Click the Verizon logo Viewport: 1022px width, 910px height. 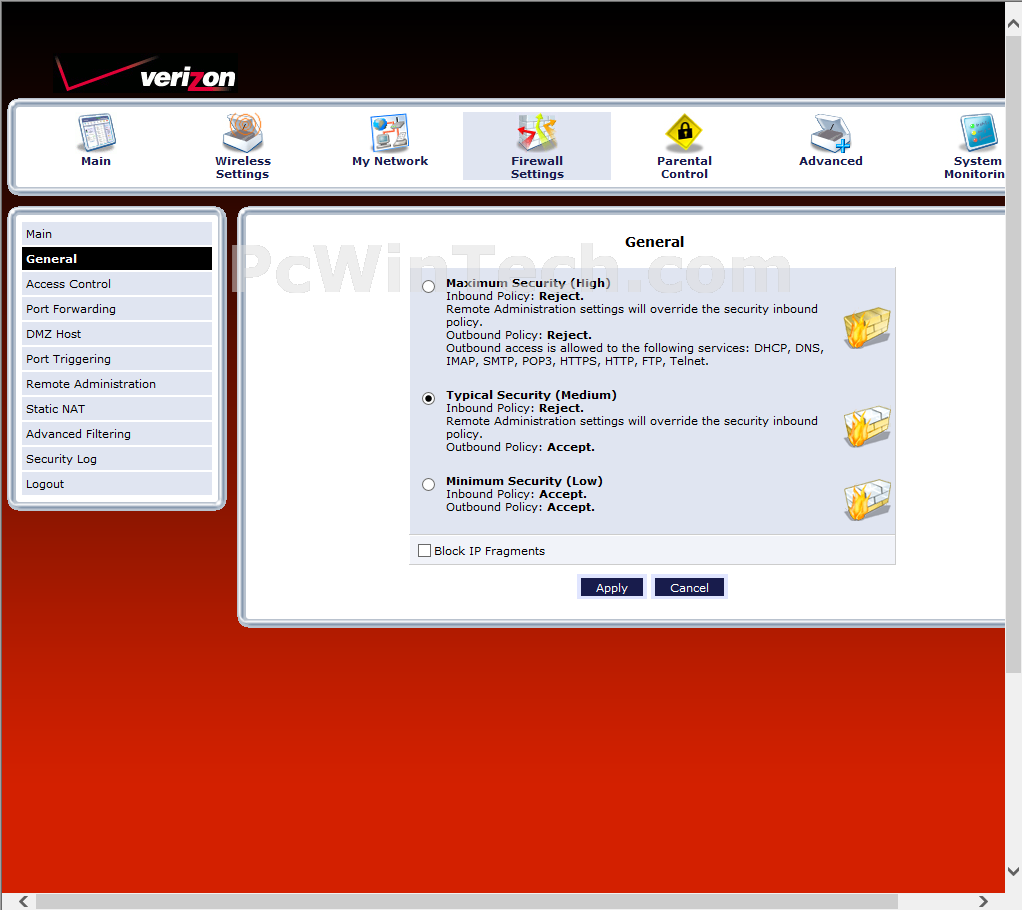click(x=146, y=74)
